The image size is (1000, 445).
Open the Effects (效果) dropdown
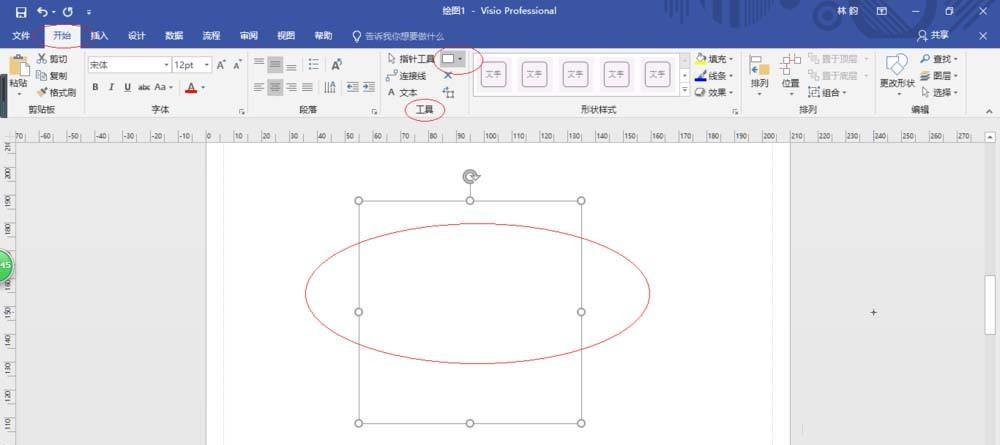714,92
